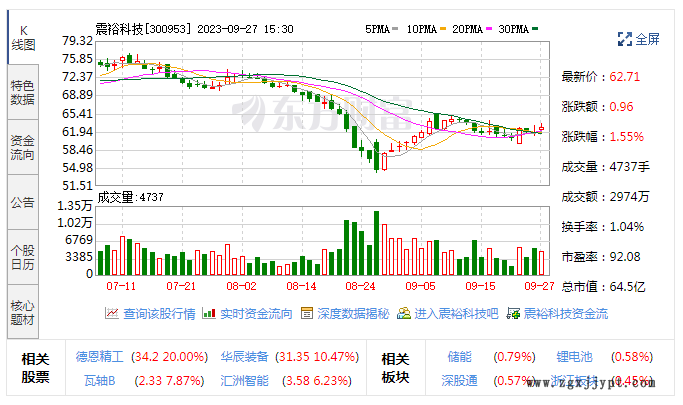Click the 相关股票 section label
This screenshot has width=683, height=405.
pyautogui.click(x=35, y=368)
